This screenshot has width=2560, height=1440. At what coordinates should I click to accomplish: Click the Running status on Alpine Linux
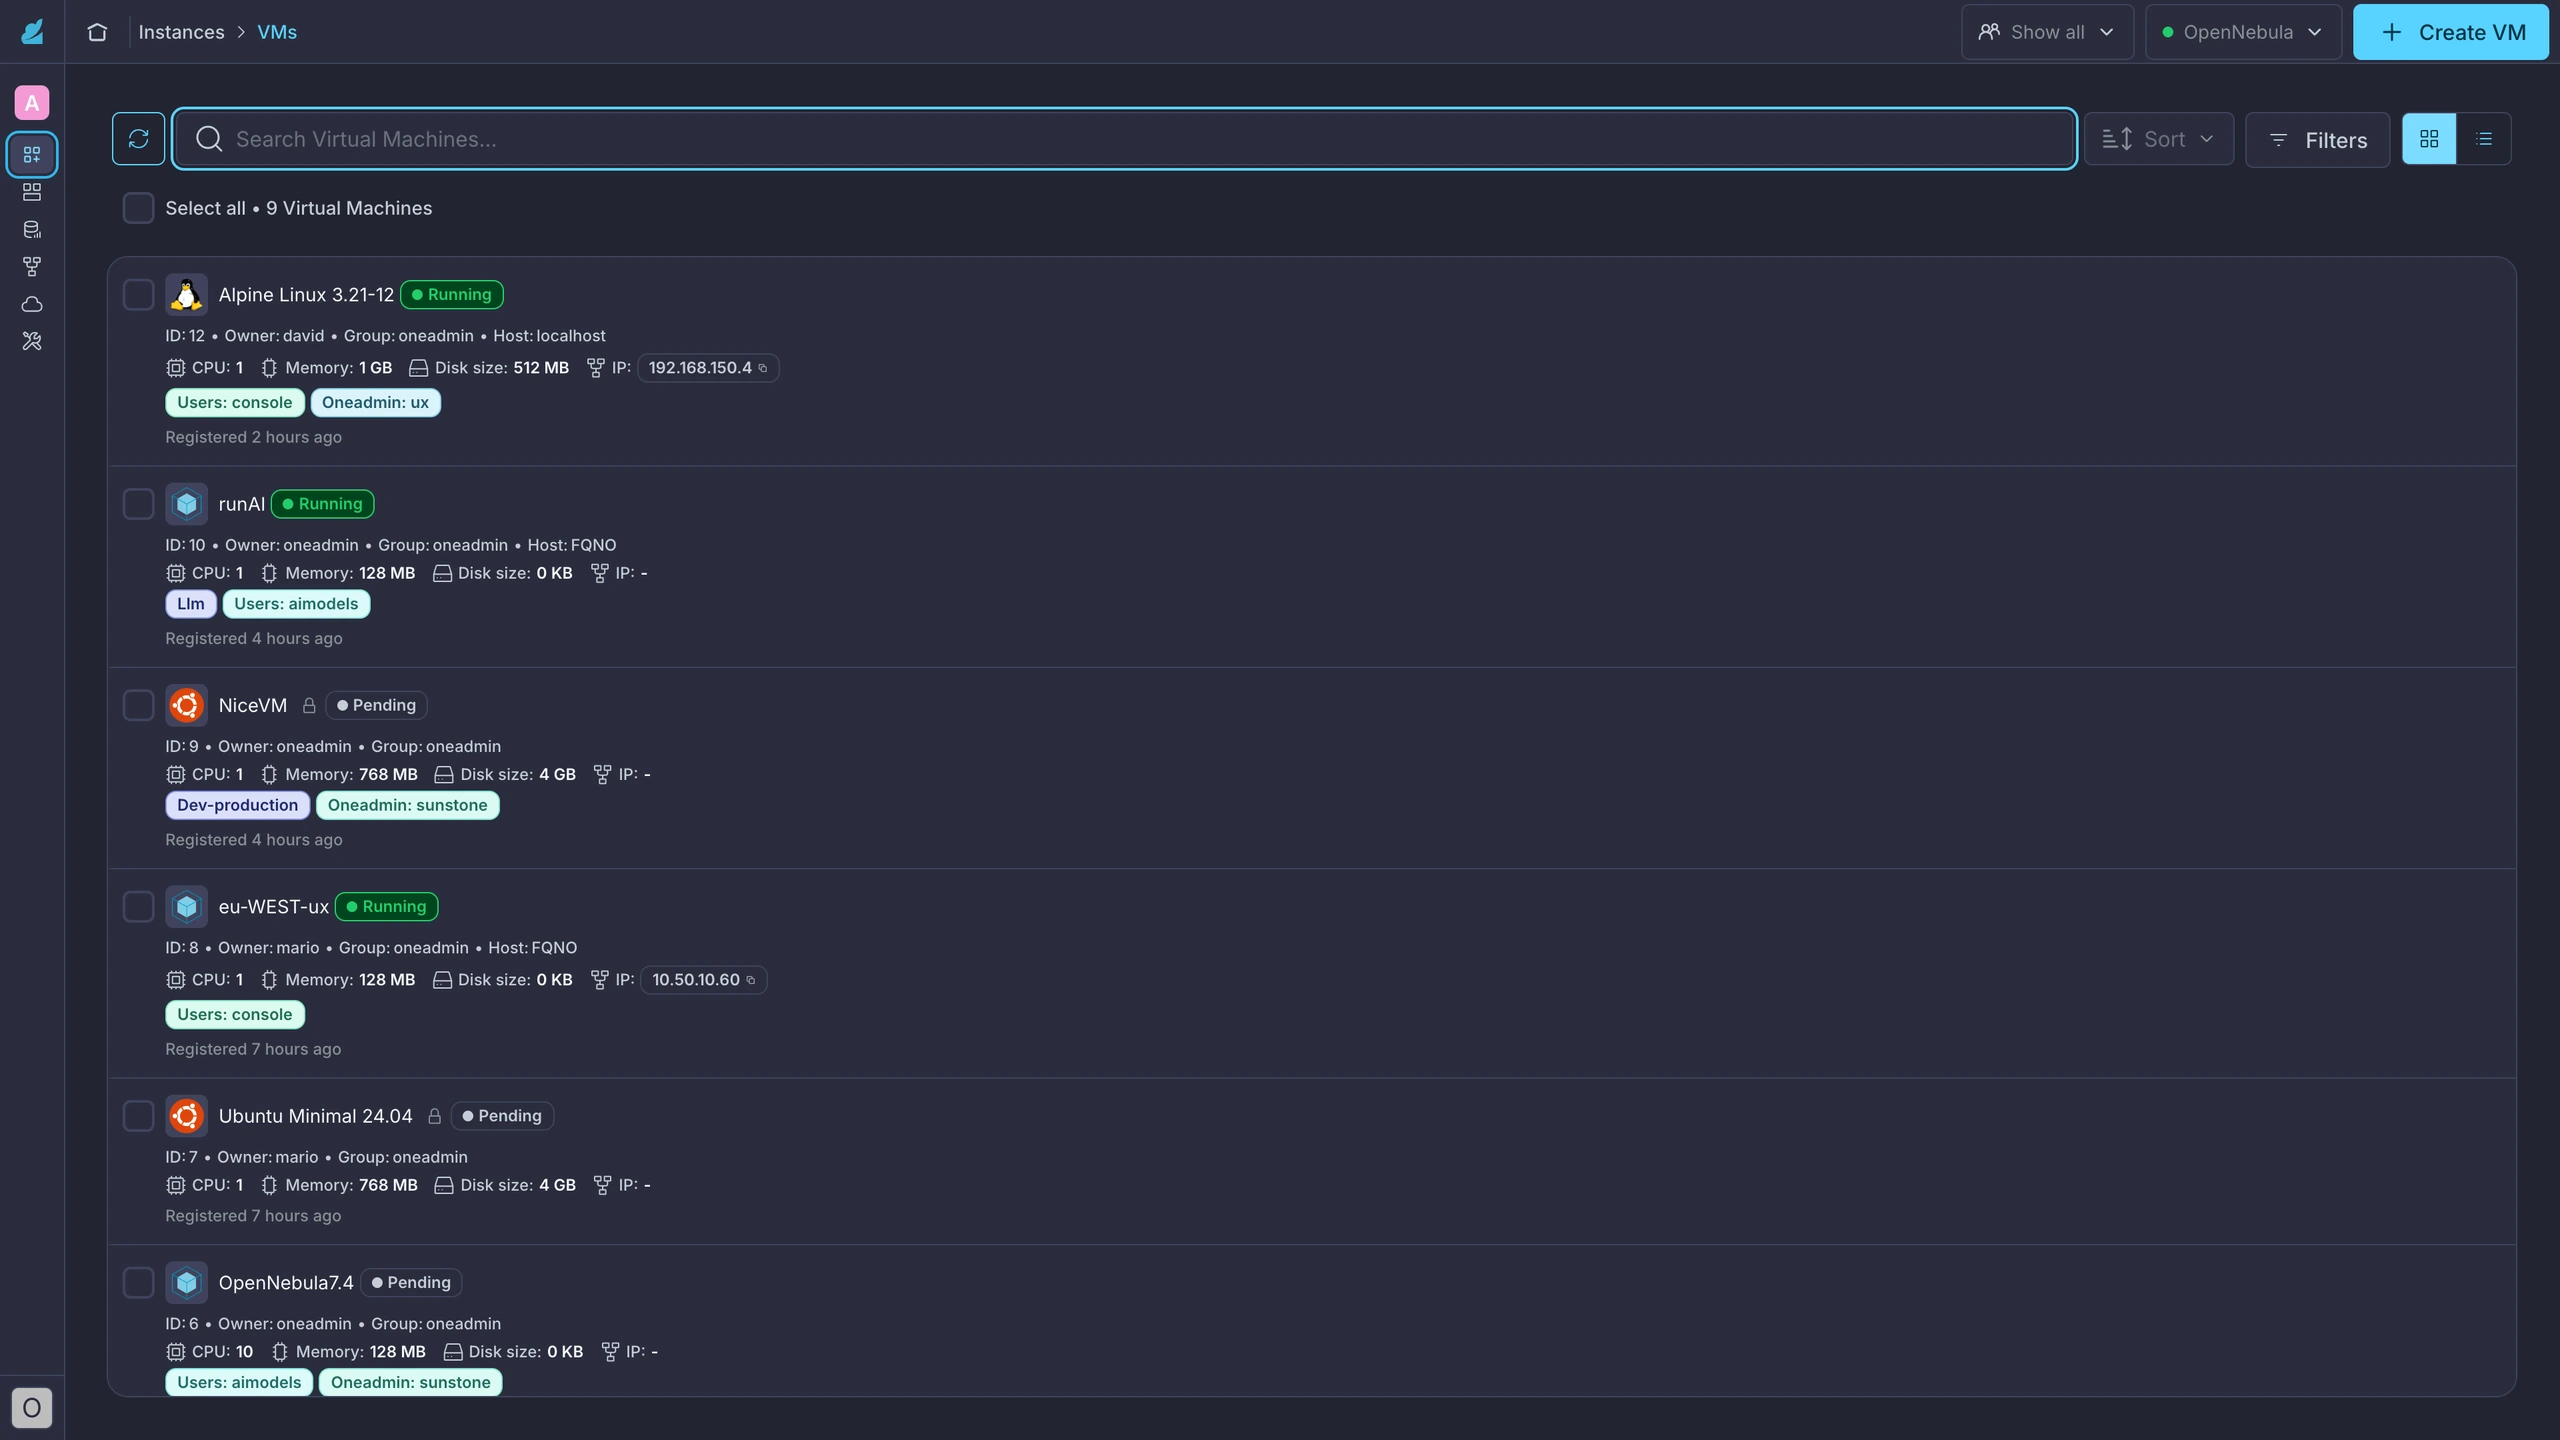tap(452, 294)
